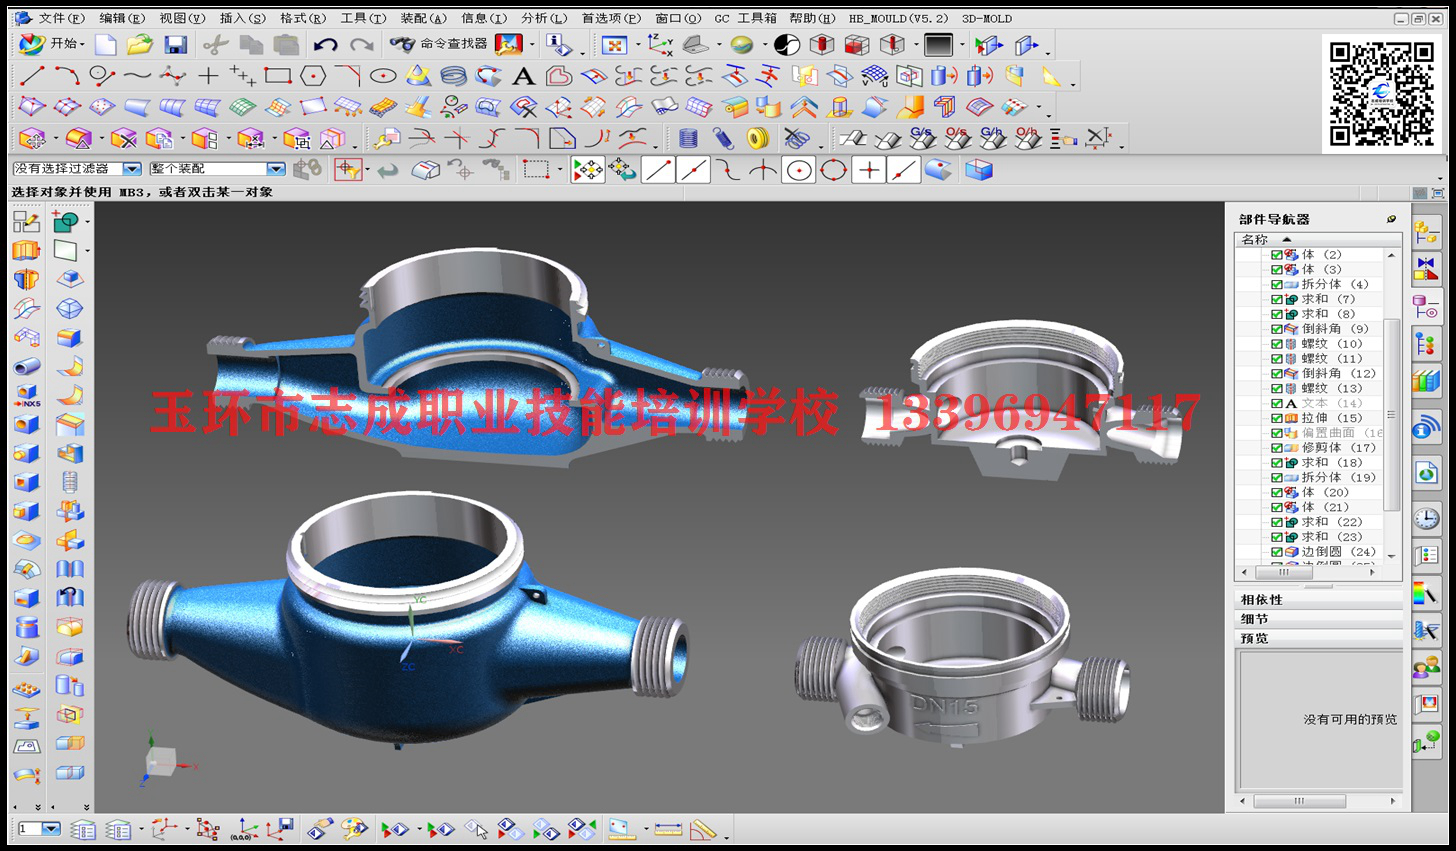1456x851 pixels.
Task: Open the 文件(F) menu
Action: pos(61,18)
